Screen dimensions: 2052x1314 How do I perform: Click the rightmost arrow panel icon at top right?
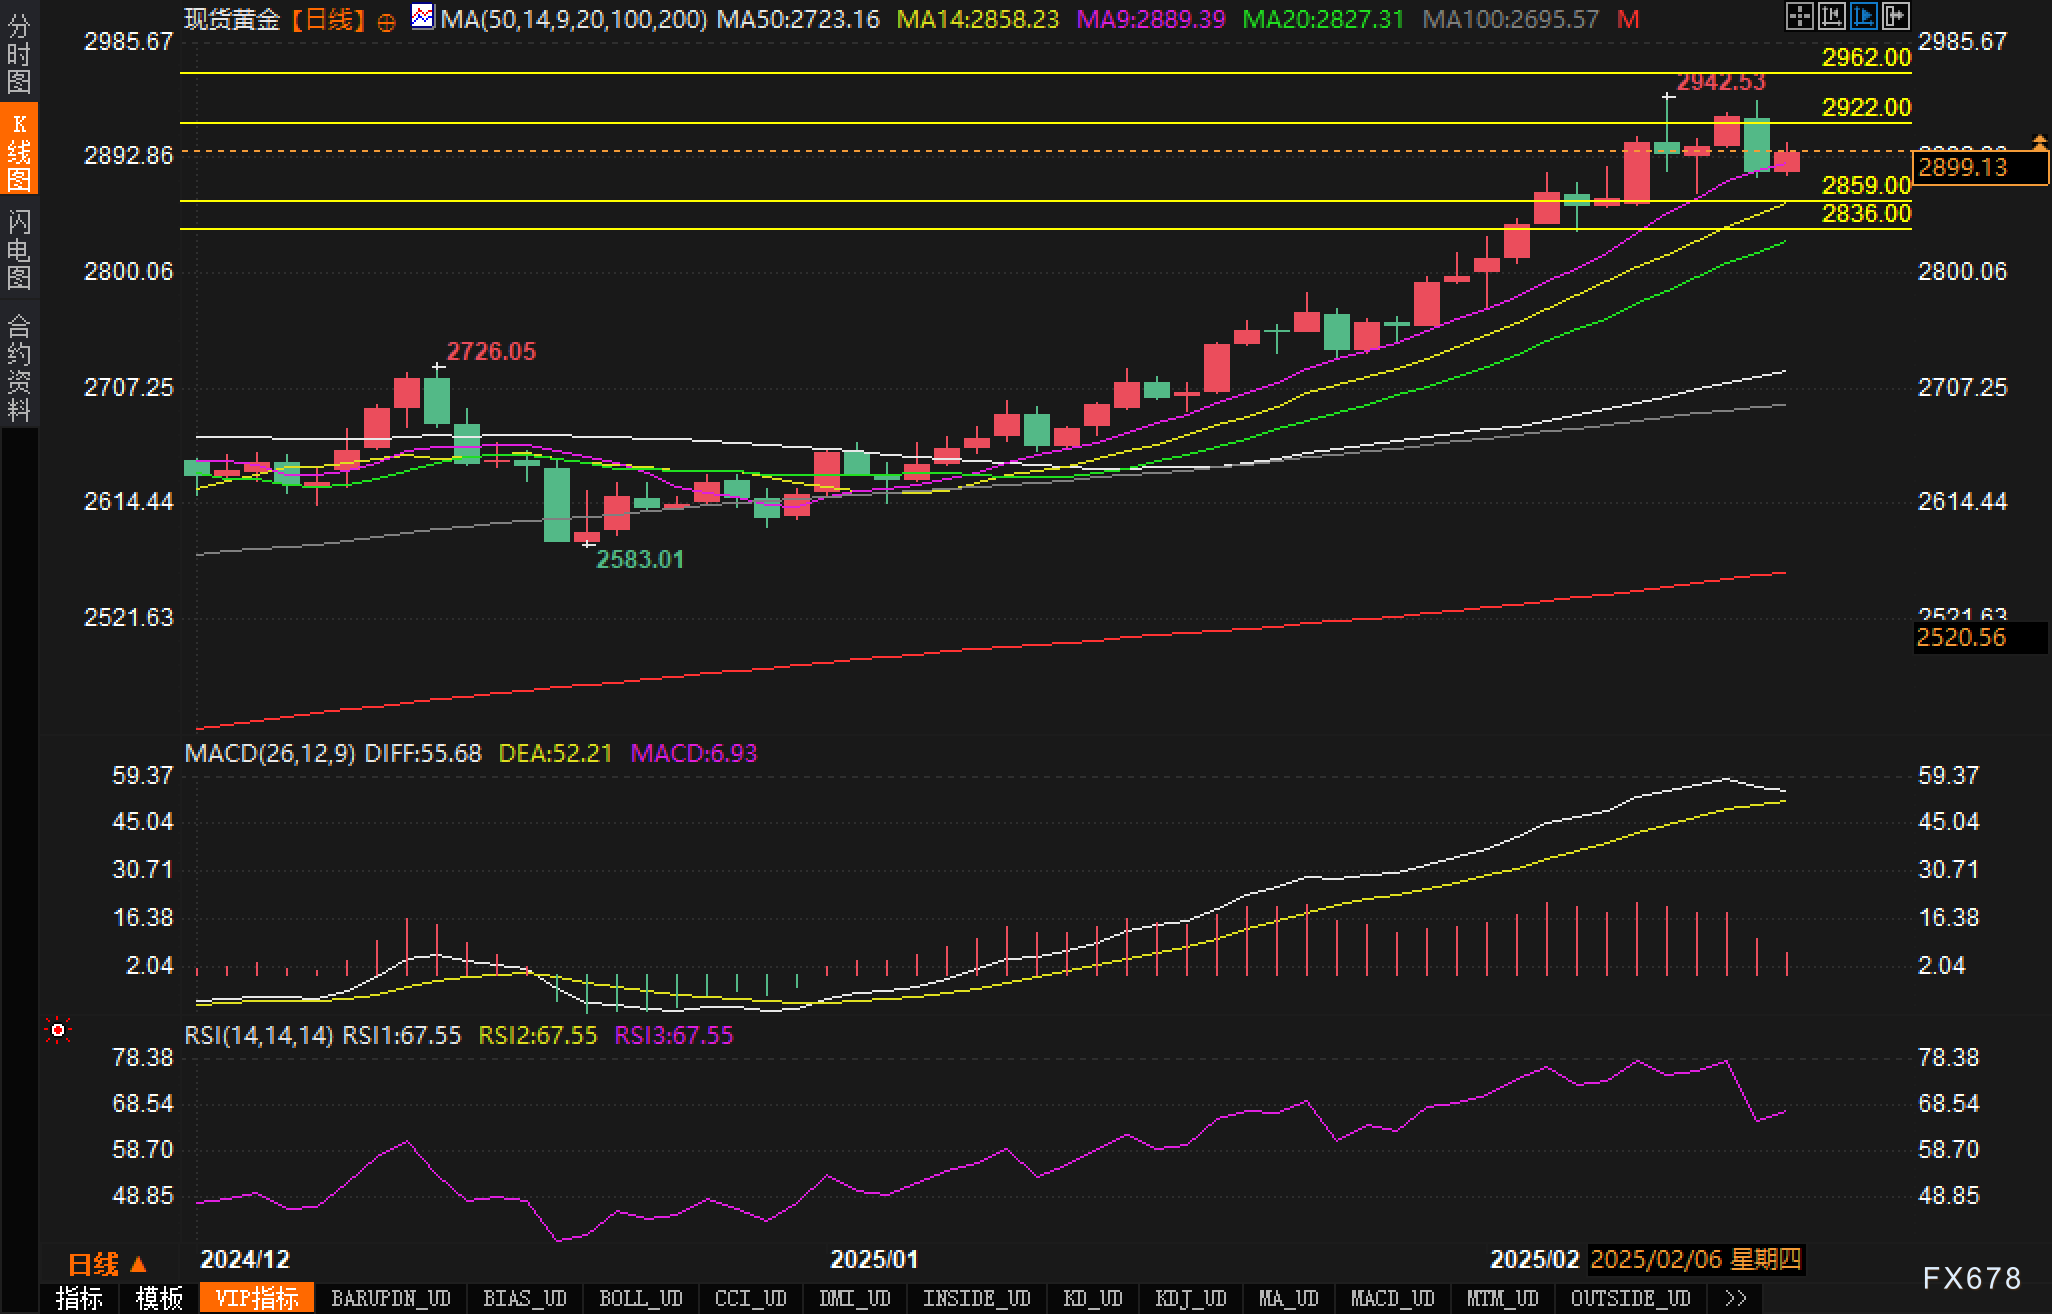[1895, 16]
